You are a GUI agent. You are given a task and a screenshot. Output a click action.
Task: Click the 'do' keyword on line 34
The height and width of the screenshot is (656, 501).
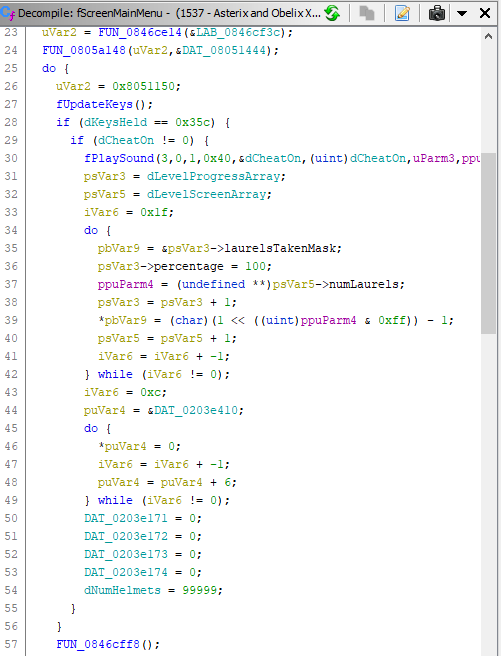(x=91, y=230)
